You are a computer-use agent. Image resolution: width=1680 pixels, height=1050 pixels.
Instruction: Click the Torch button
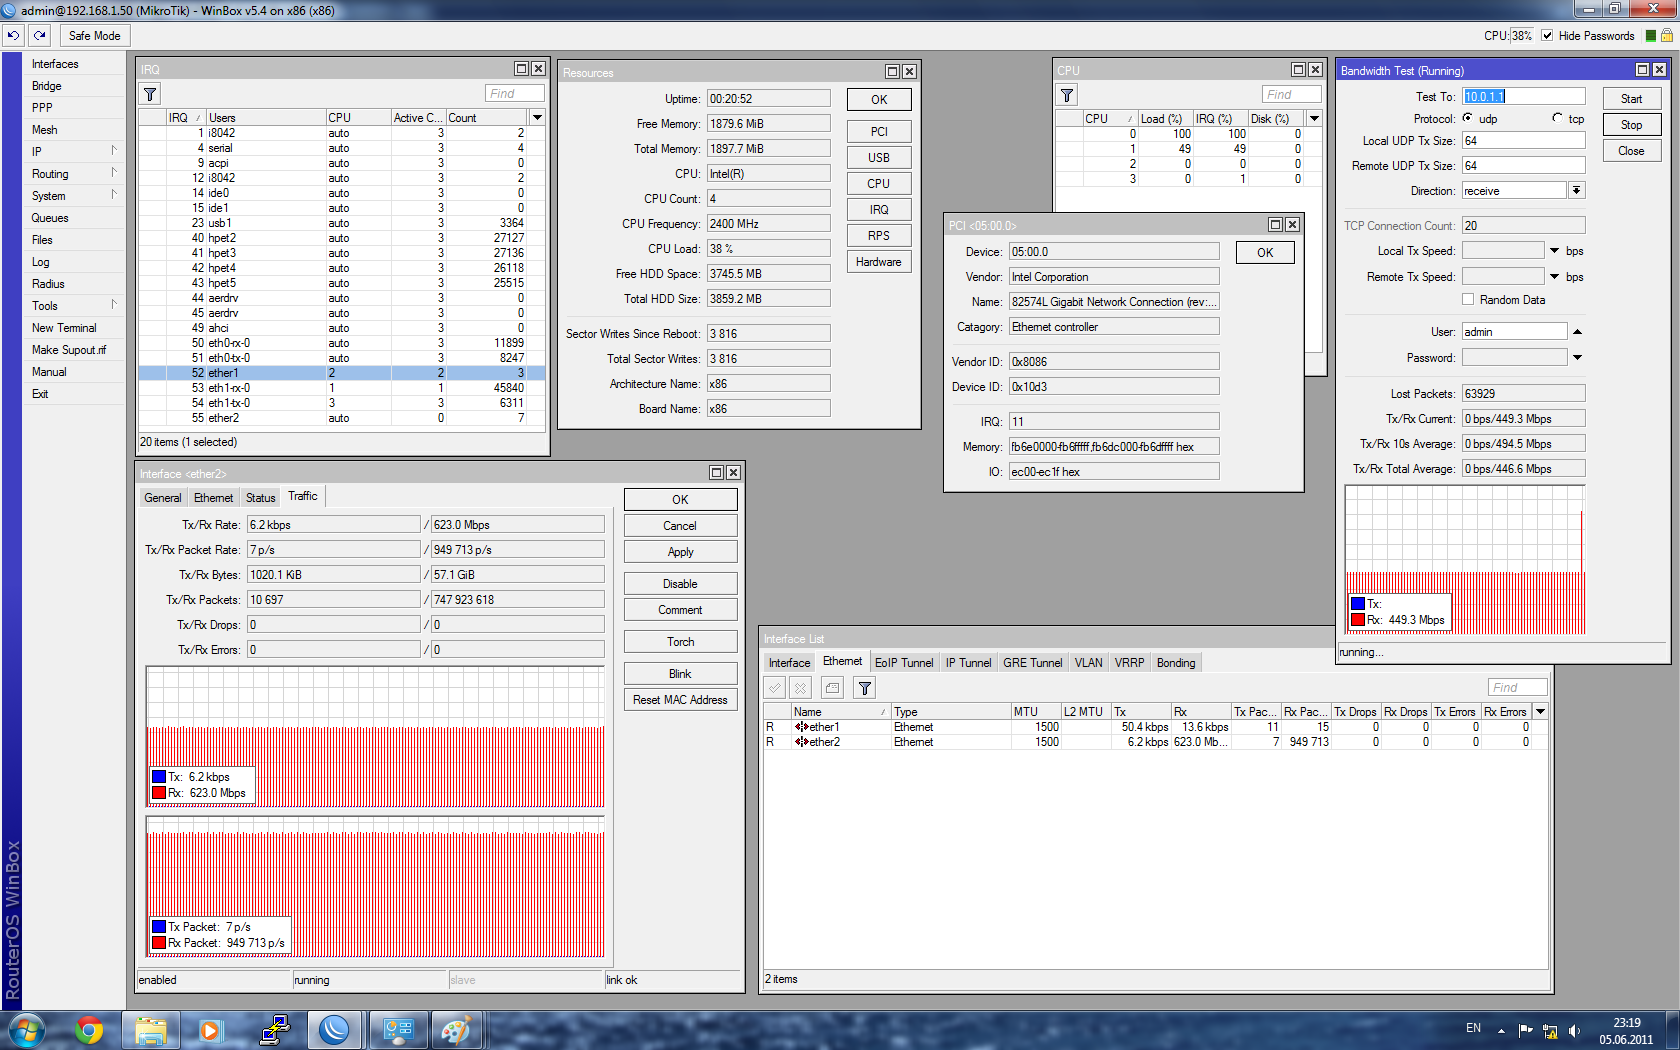tap(680, 642)
